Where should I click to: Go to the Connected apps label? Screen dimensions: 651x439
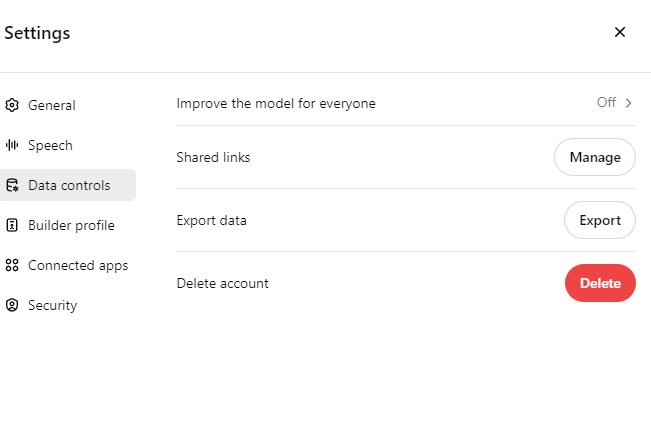click(78, 265)
